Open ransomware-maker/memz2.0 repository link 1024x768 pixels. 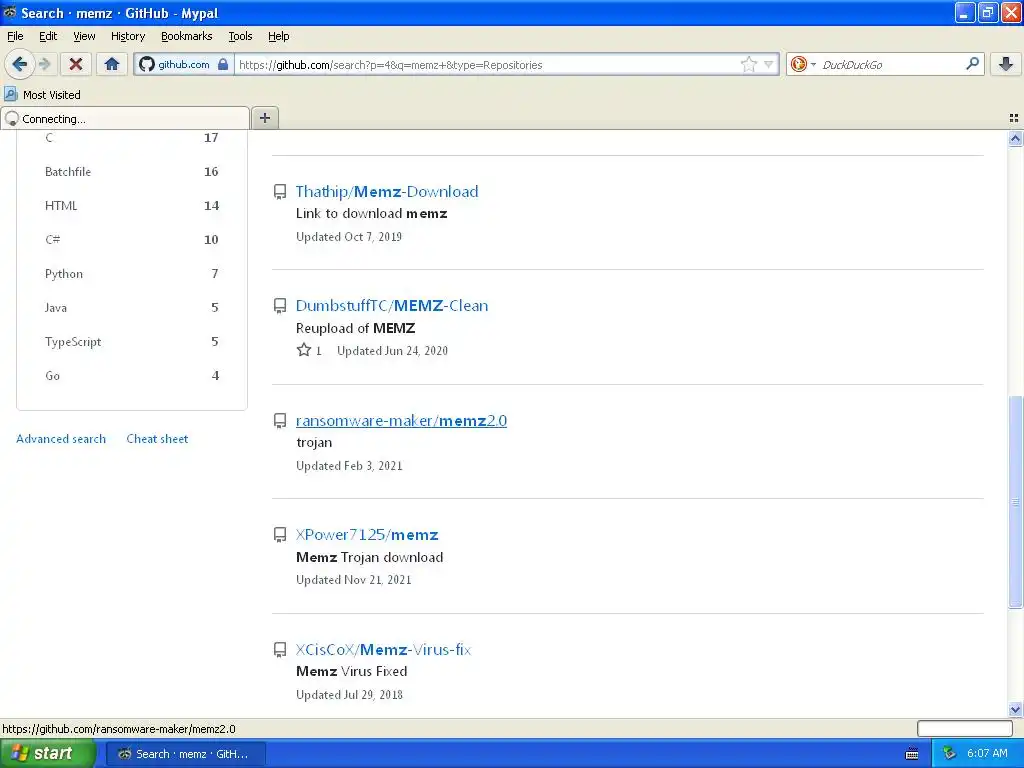(x=401, y=421)
